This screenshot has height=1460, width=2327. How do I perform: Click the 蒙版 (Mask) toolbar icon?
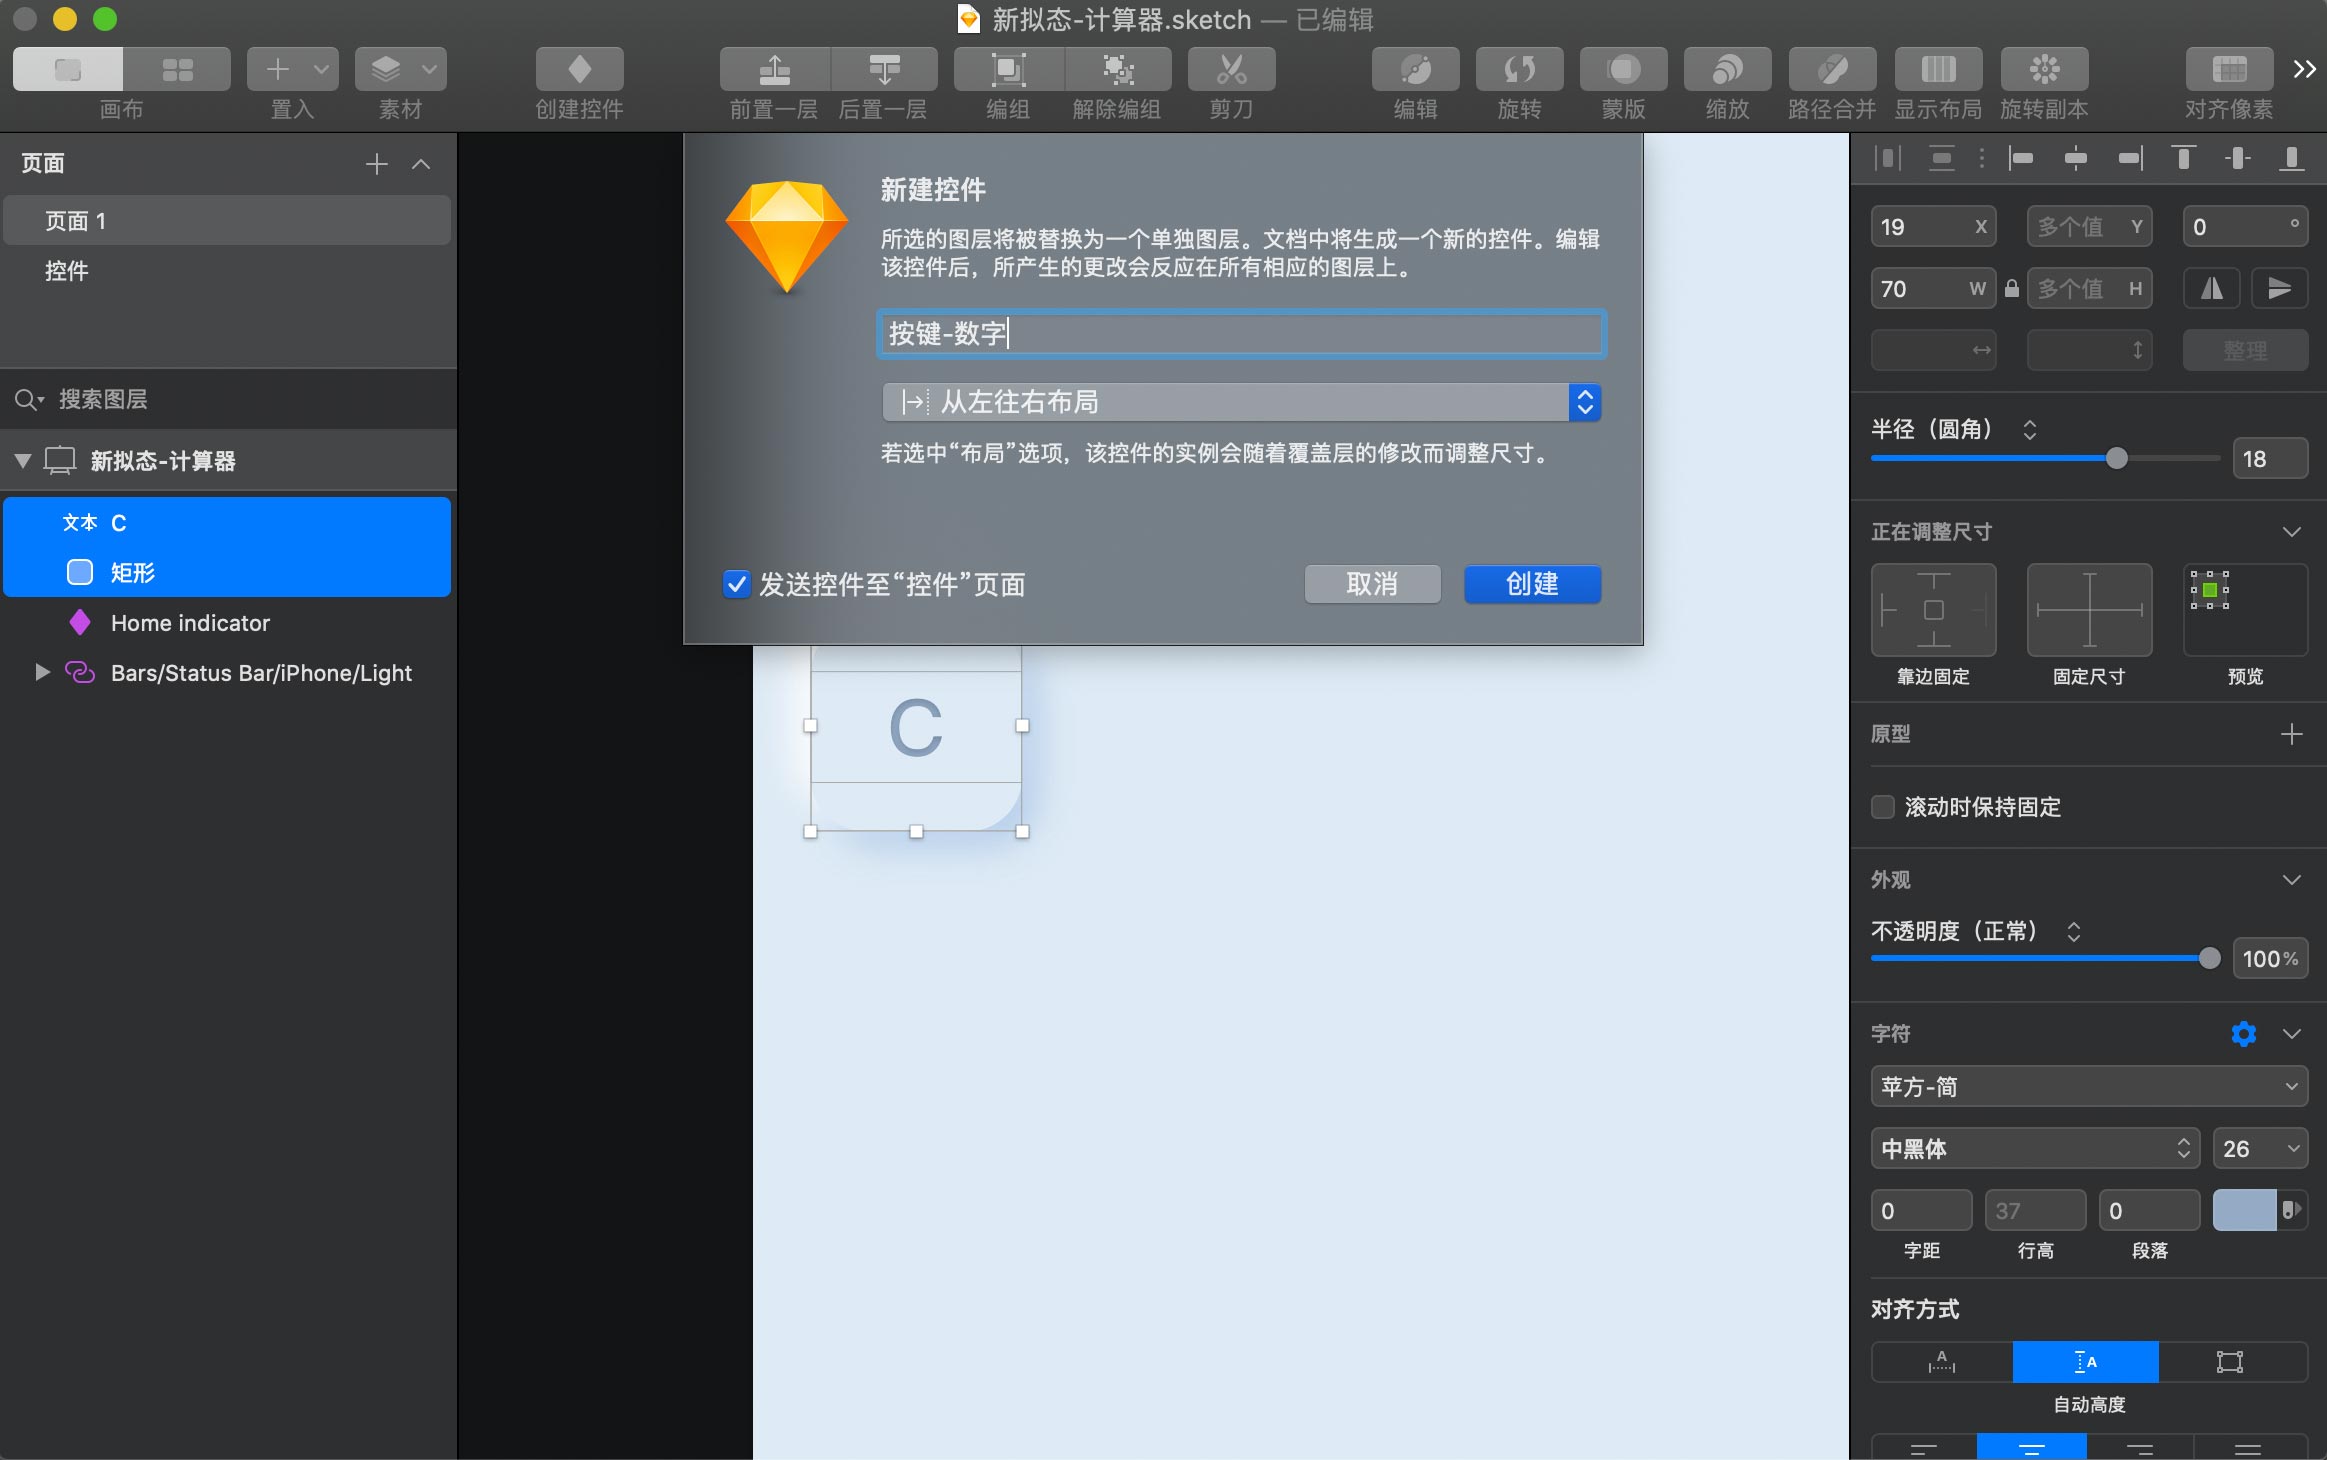[1623, 70]
